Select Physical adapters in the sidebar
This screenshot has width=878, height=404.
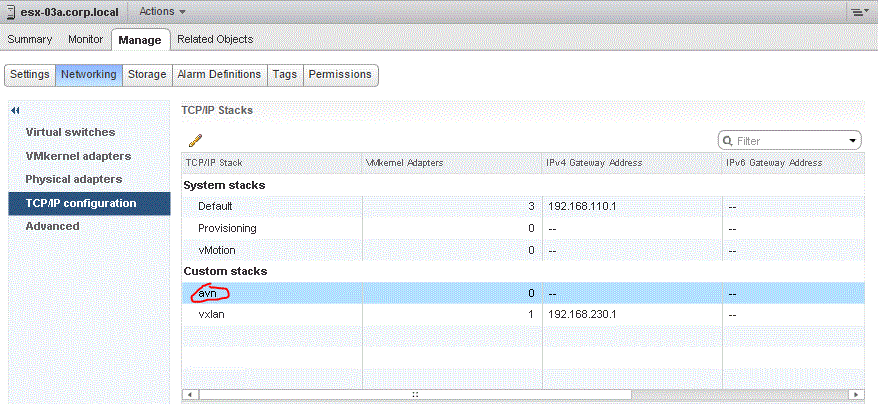click(73, 179)
